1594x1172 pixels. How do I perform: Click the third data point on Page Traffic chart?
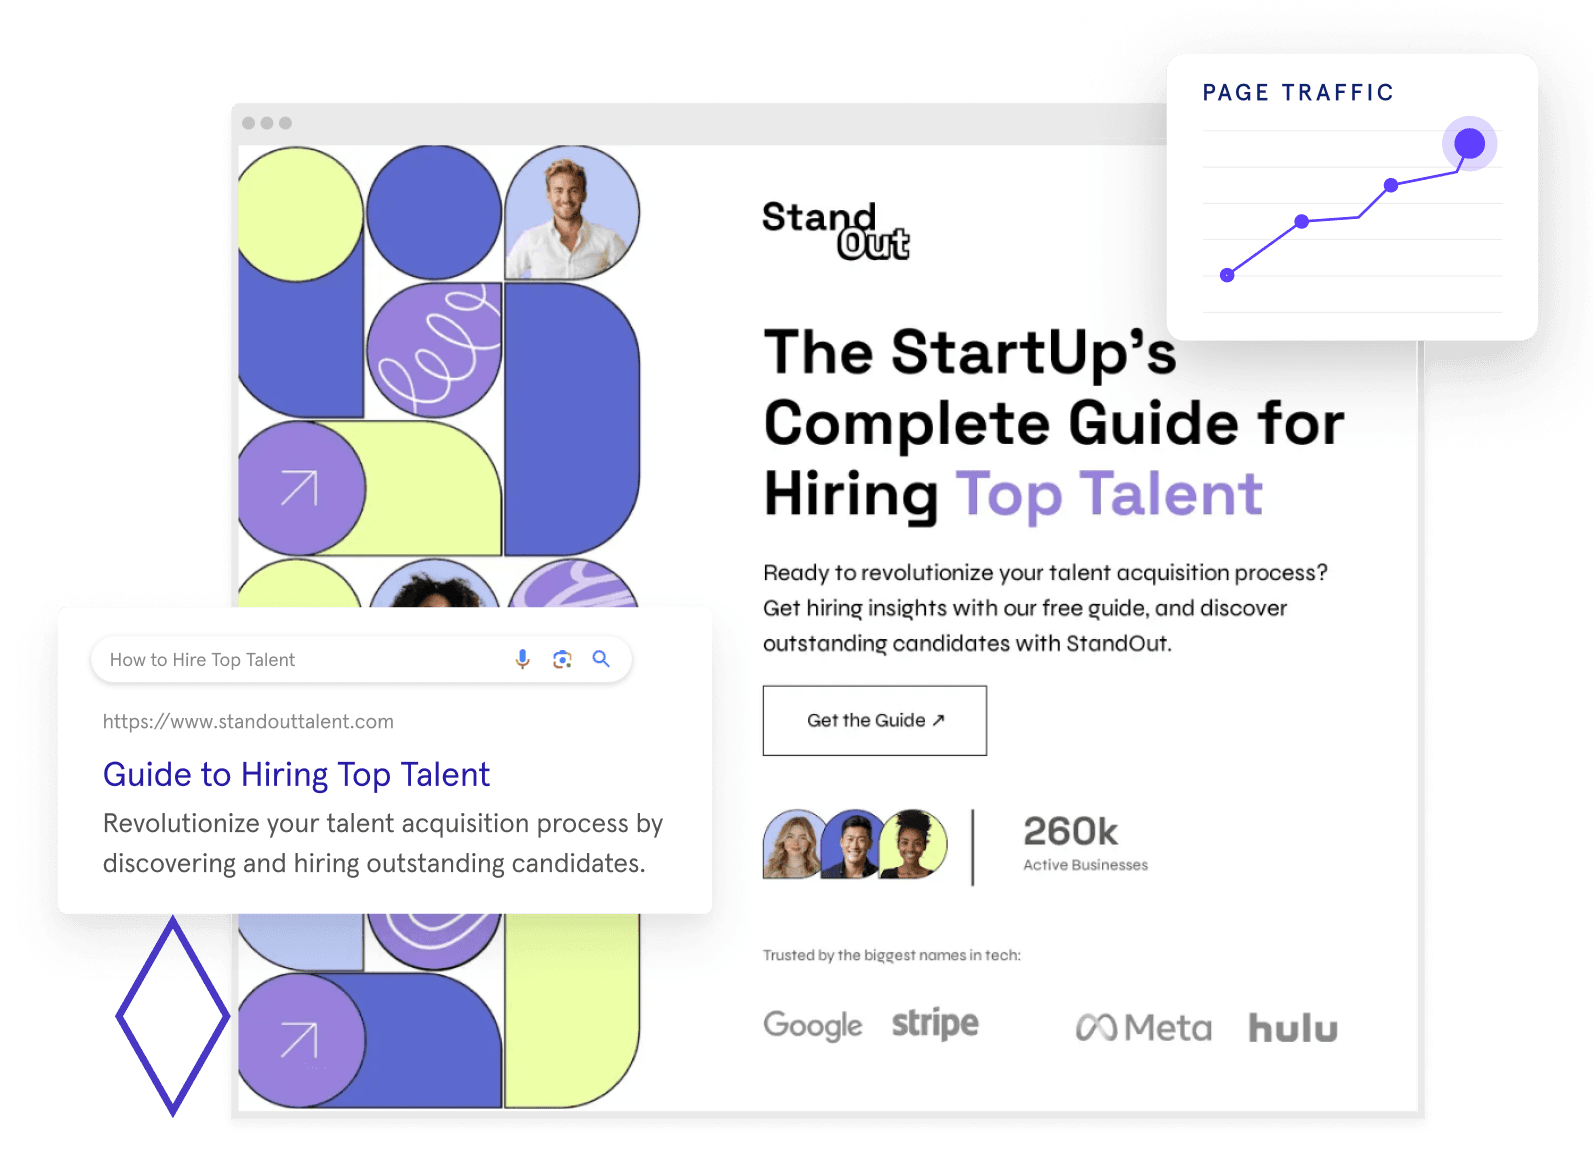pyautogui.click(x=1391, y=185)
